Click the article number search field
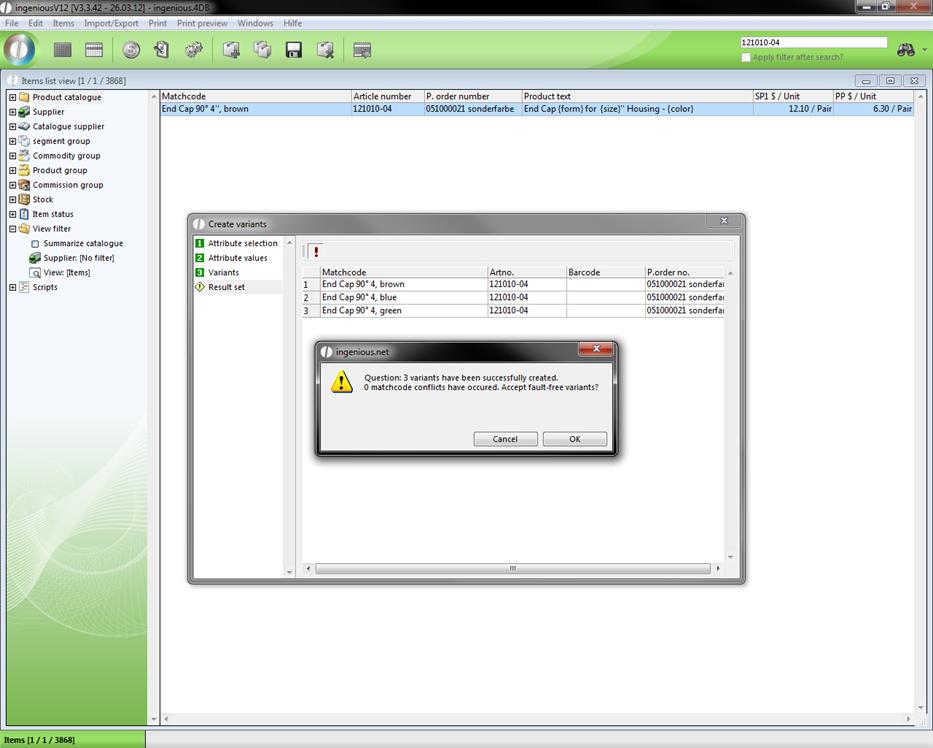The image size is (933, 748). [x=813, y=43]
